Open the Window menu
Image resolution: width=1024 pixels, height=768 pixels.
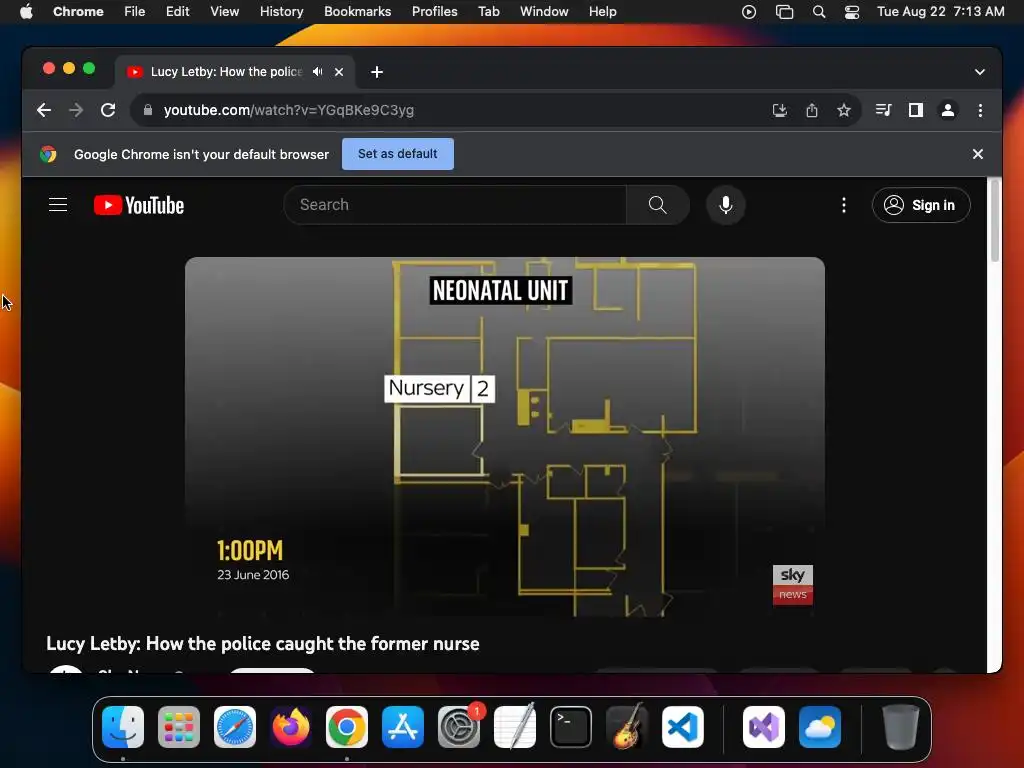(544, 12)
